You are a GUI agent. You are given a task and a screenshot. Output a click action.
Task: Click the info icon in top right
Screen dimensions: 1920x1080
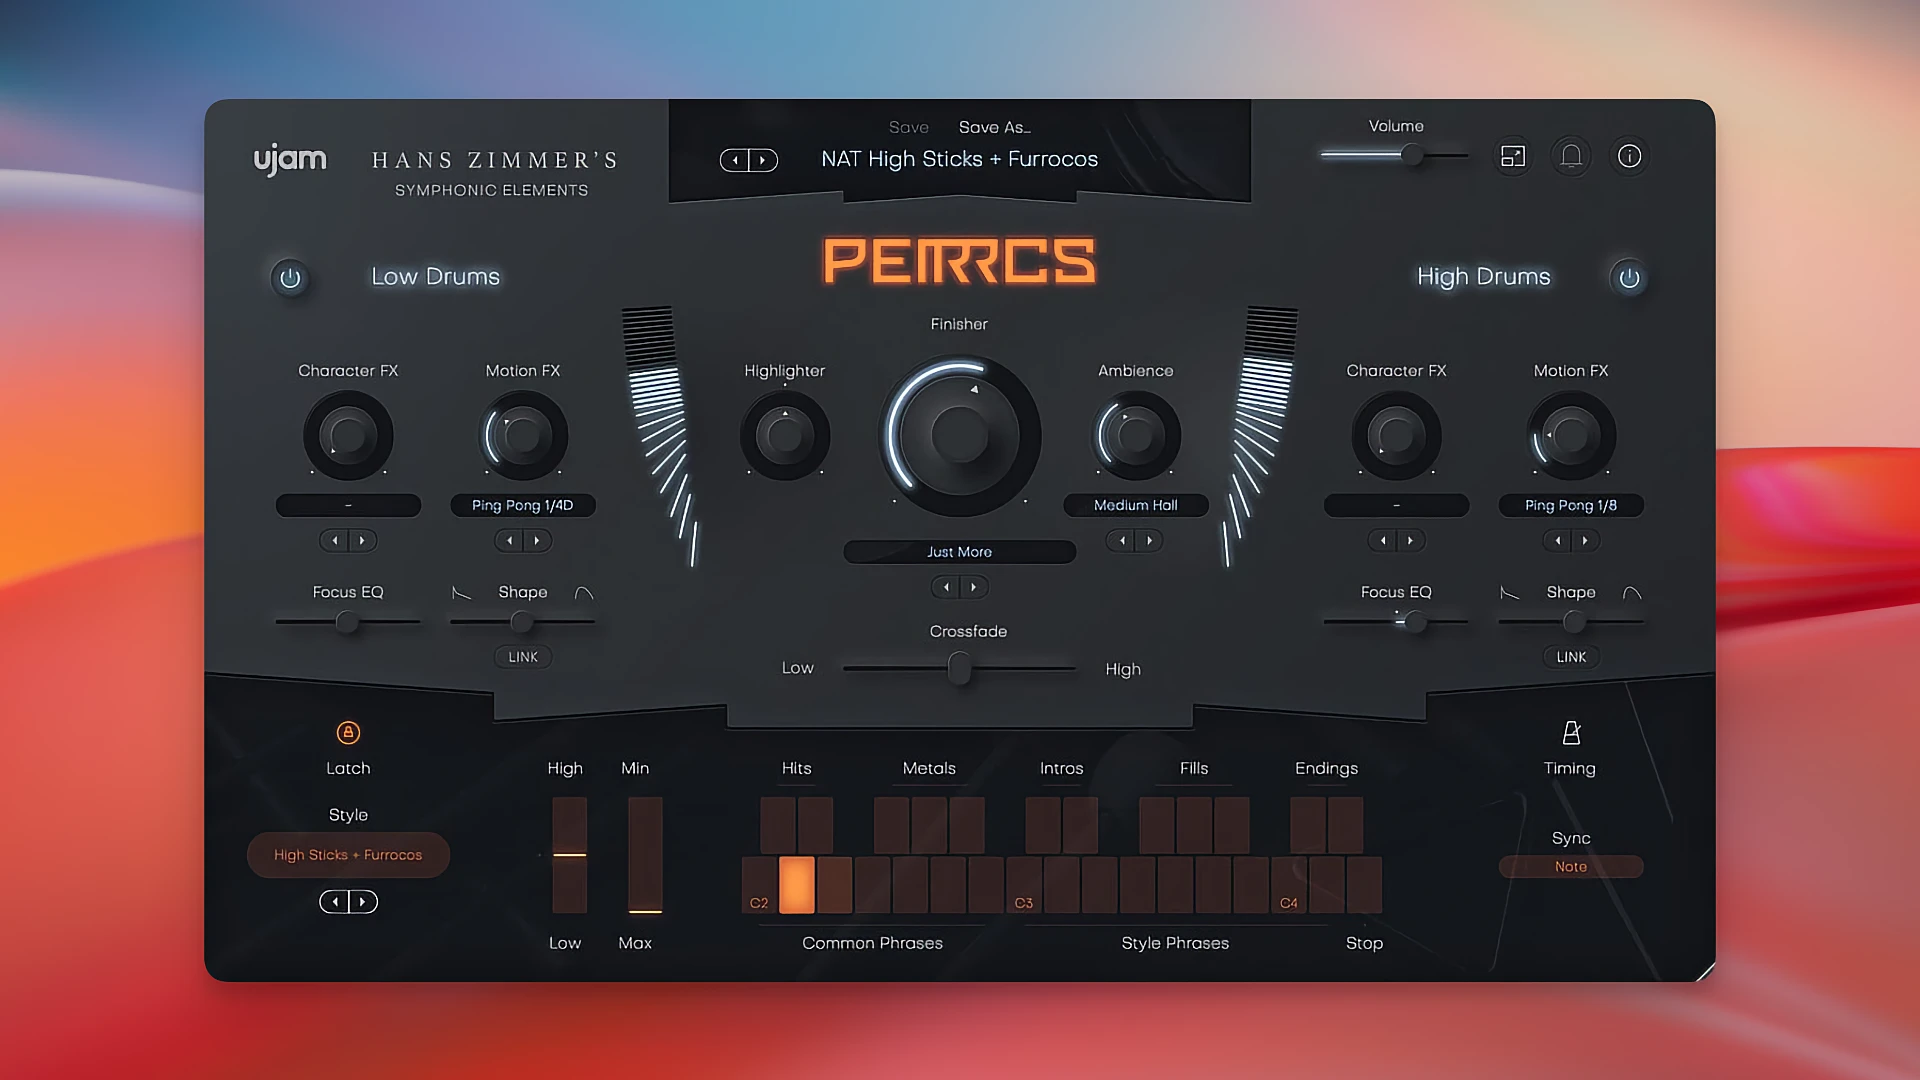tap(1629, 156)
